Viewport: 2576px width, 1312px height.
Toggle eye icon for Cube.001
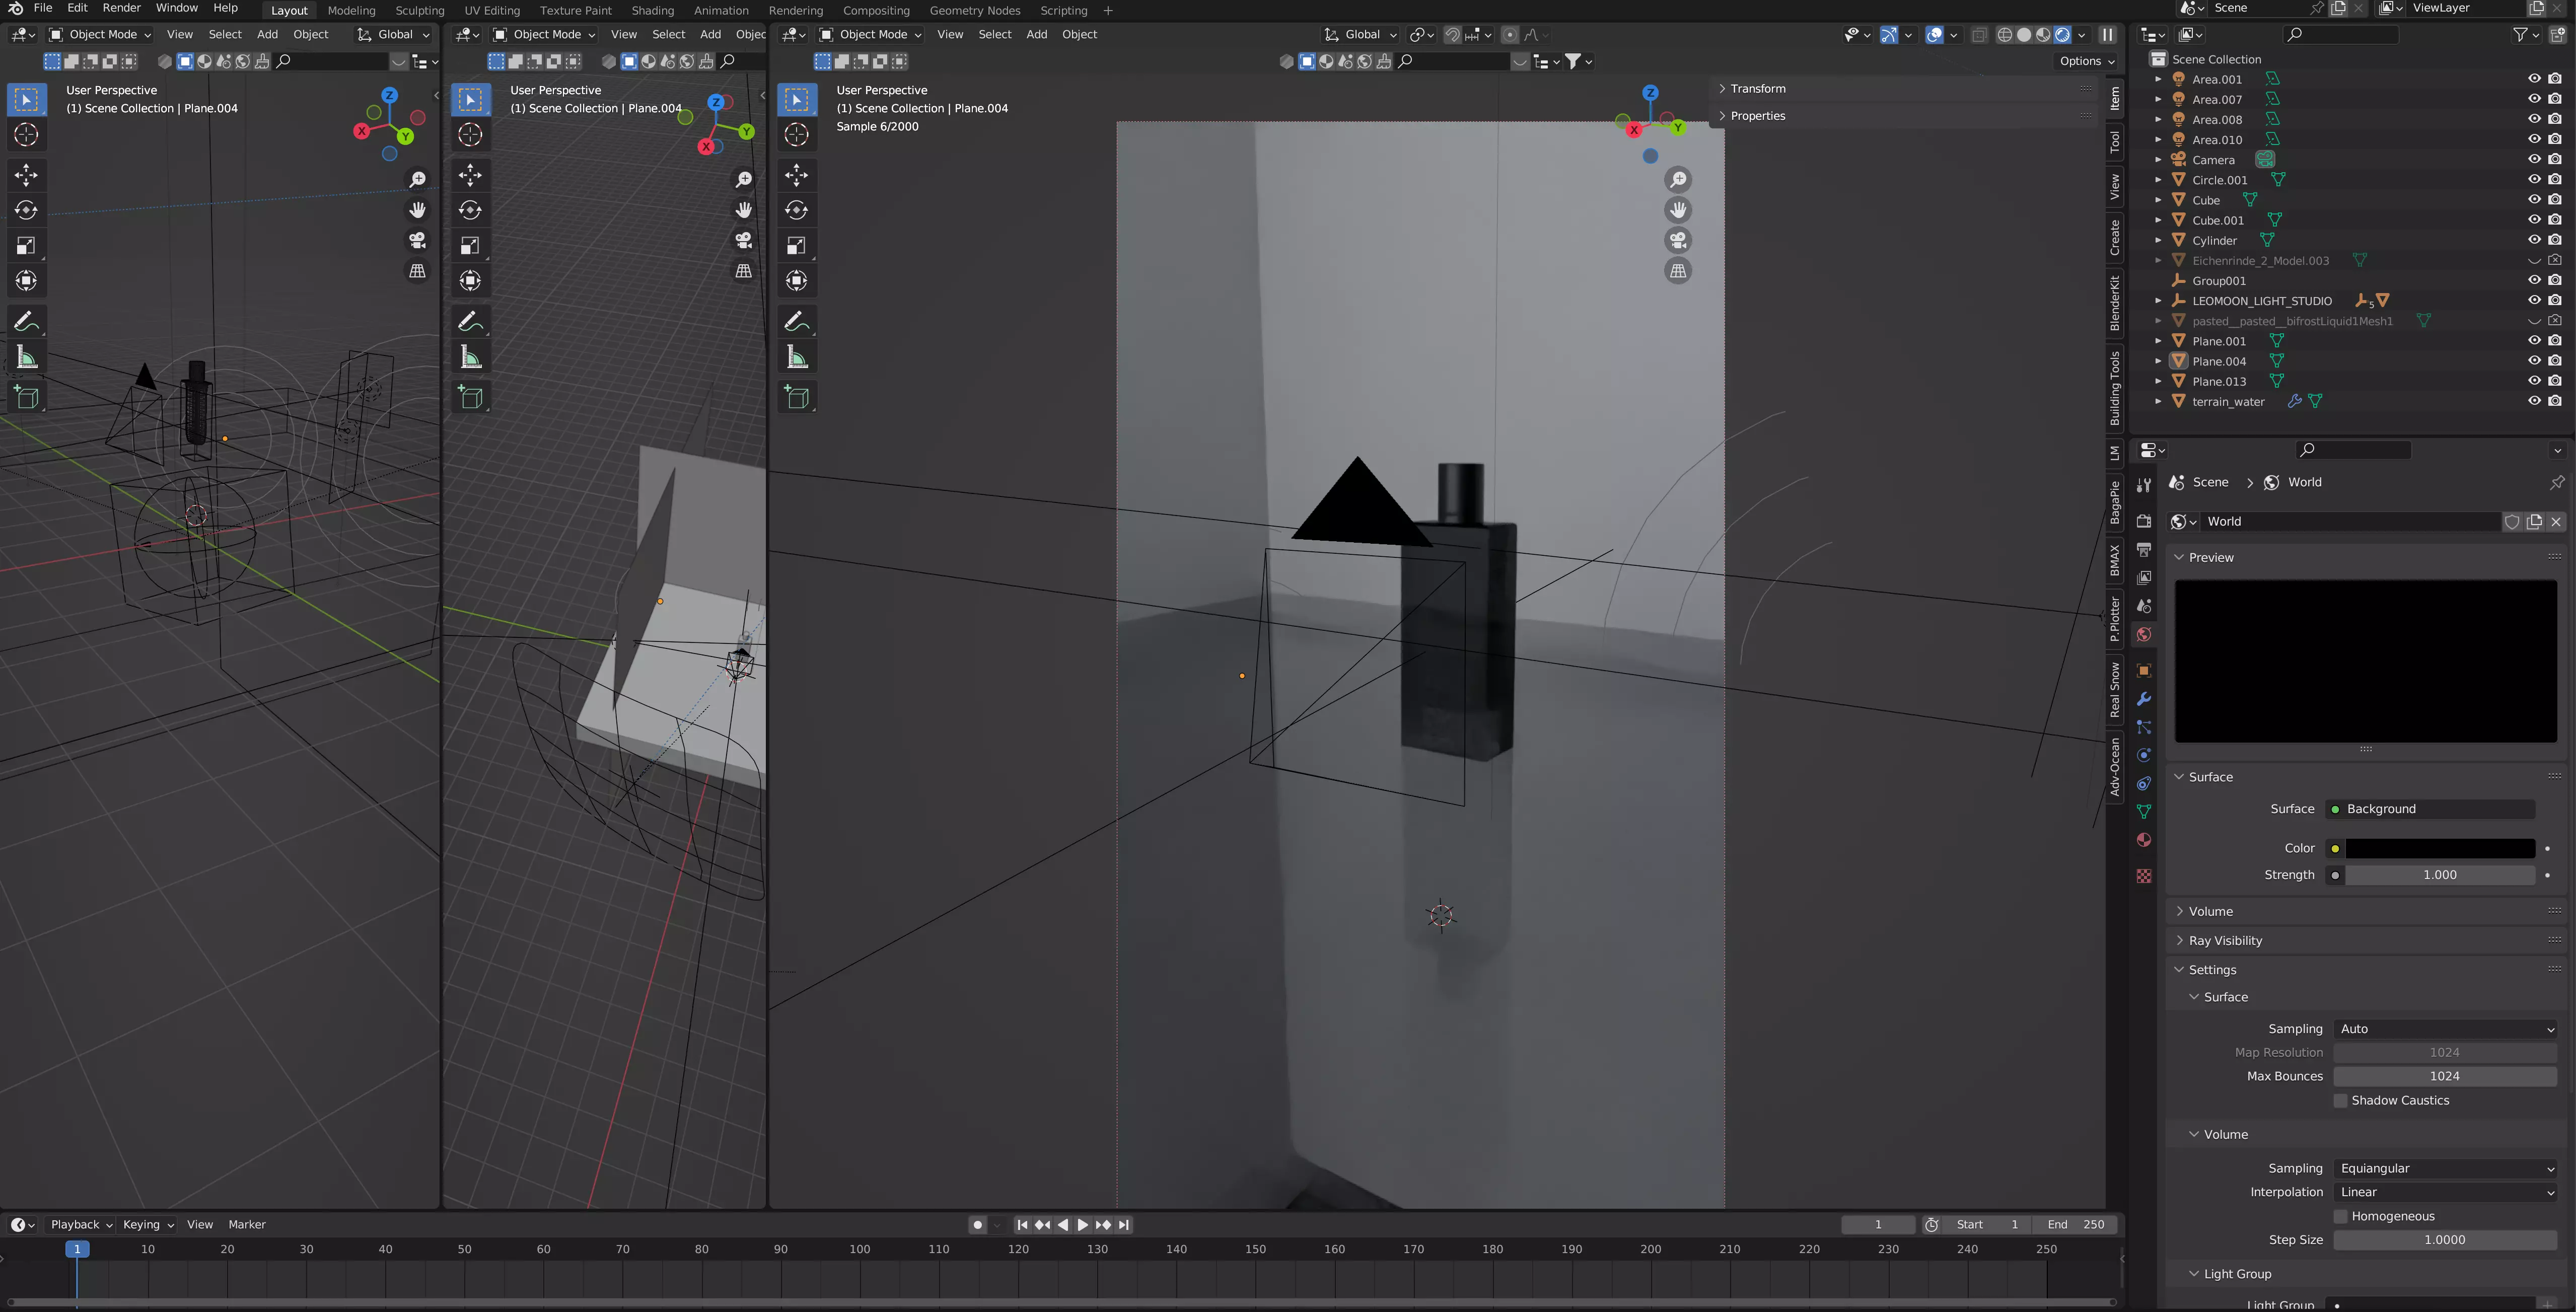pos(2534,220)
